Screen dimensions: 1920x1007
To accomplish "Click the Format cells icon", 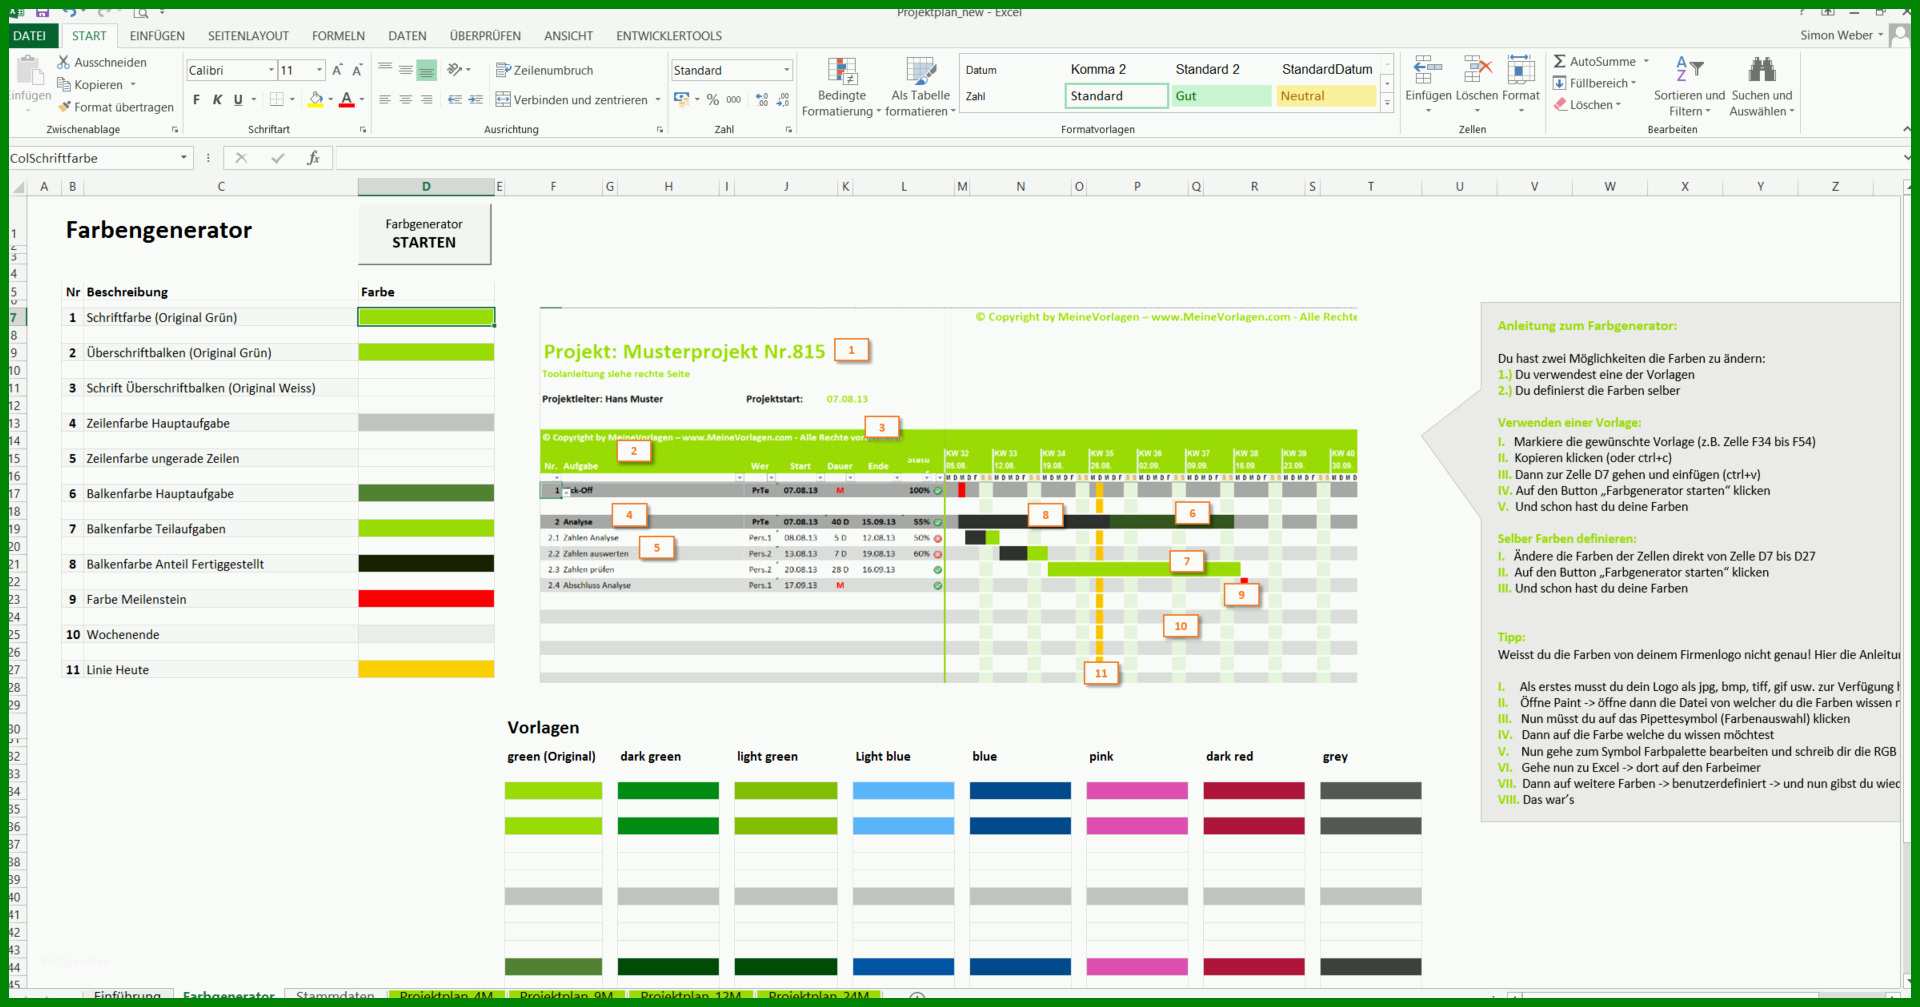I will [x=1521, y=70].
